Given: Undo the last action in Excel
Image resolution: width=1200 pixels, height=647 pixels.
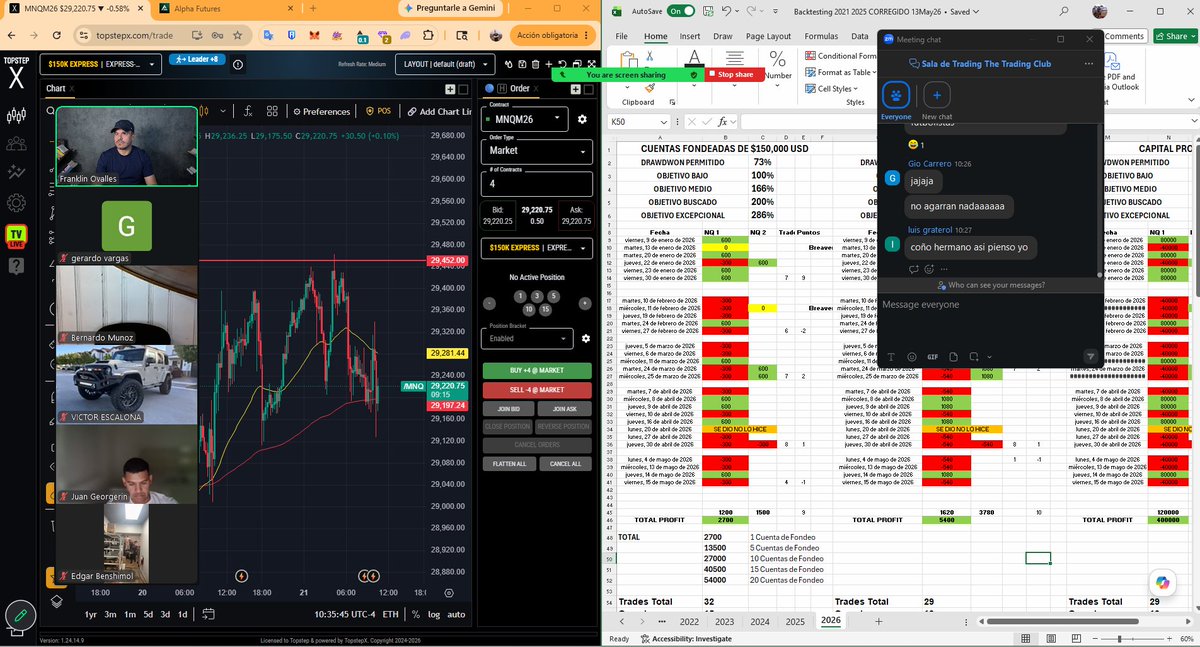Looking at the screenshot, I should 727,11.
